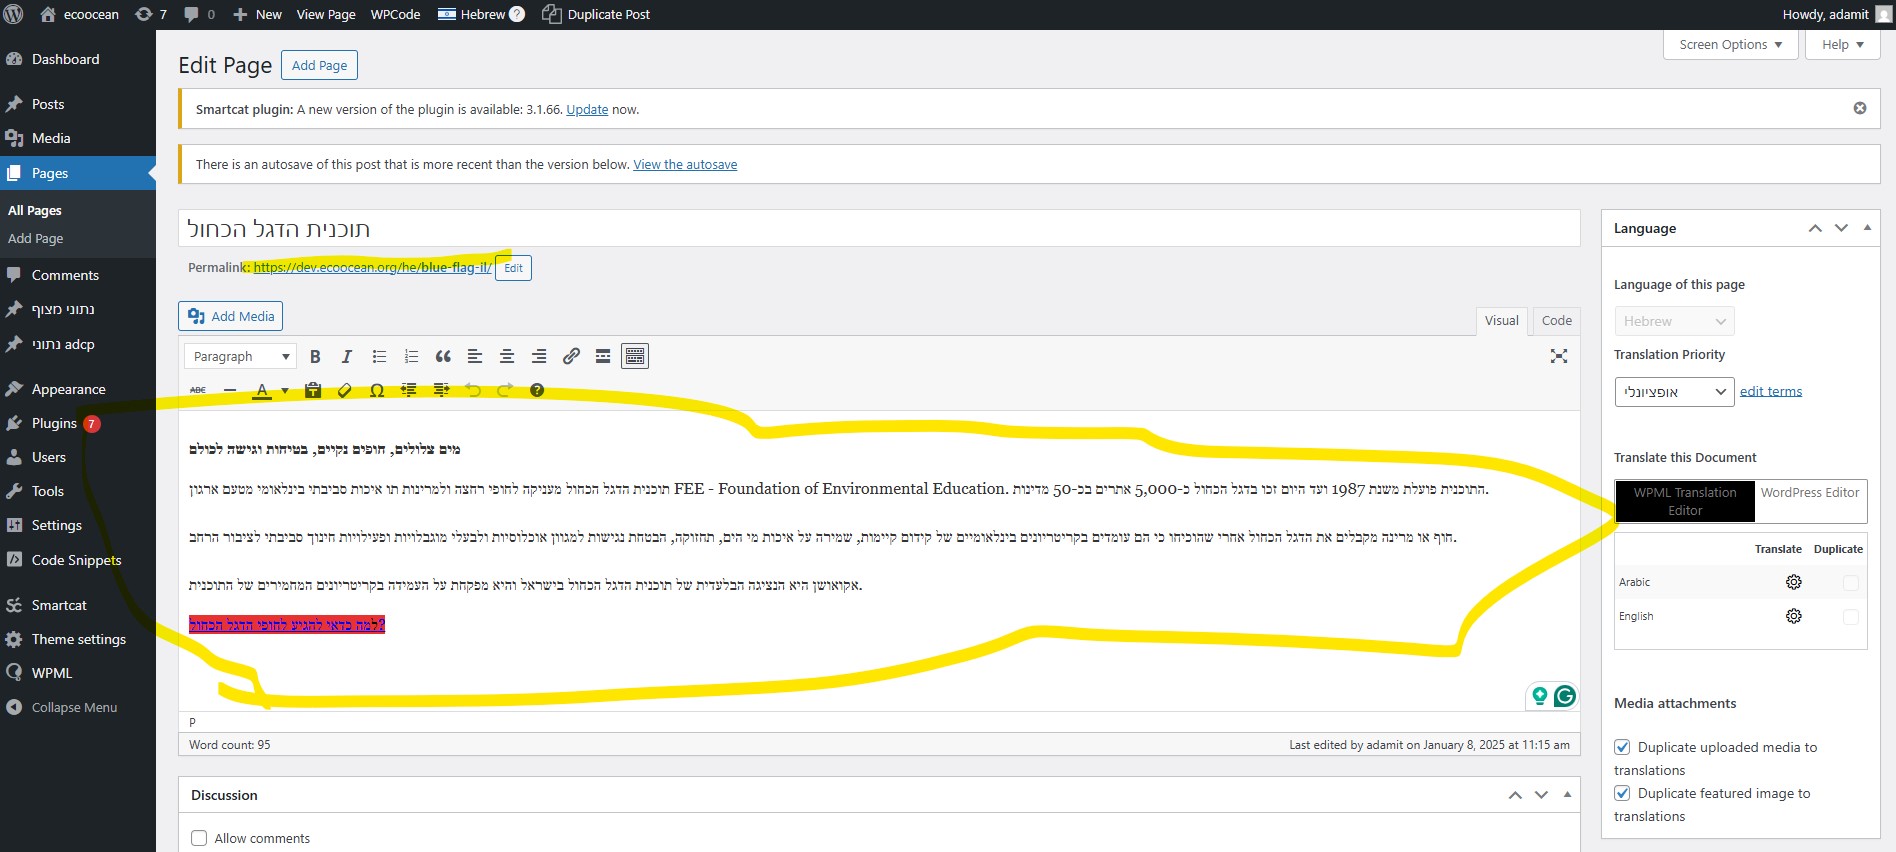The width and height of the screenshot is (1896, 852).
Task: Insert a horizontal line
Action: click(230, 390)
